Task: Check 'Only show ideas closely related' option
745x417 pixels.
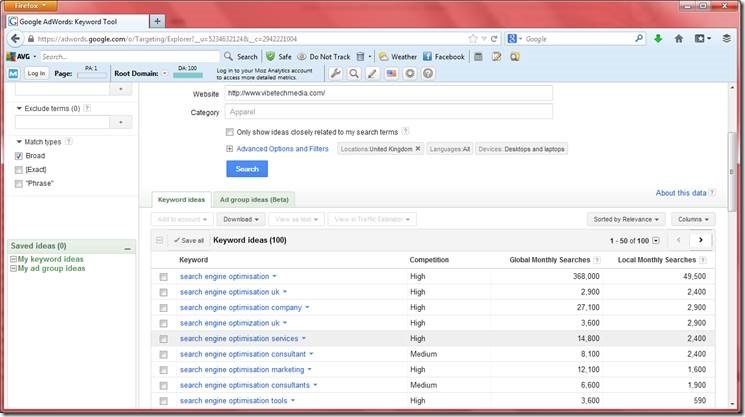Action: tap(231, 131)
